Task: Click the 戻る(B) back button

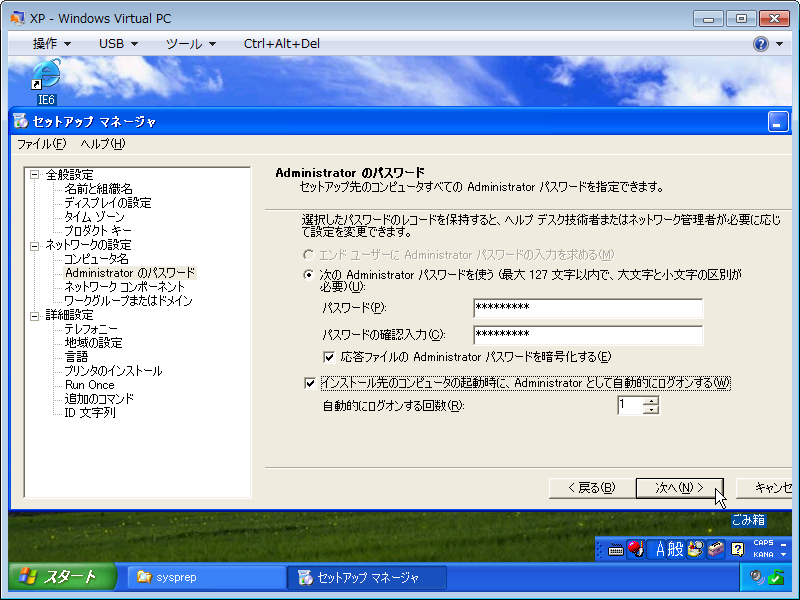Action: tap(592, 488)
